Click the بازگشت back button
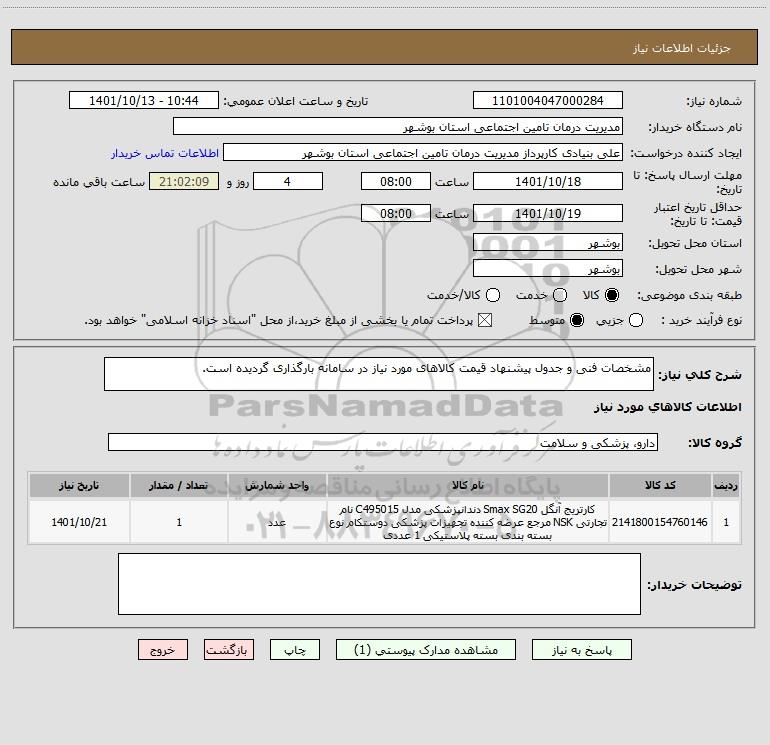The image size is (770, 745). point(229,650)
